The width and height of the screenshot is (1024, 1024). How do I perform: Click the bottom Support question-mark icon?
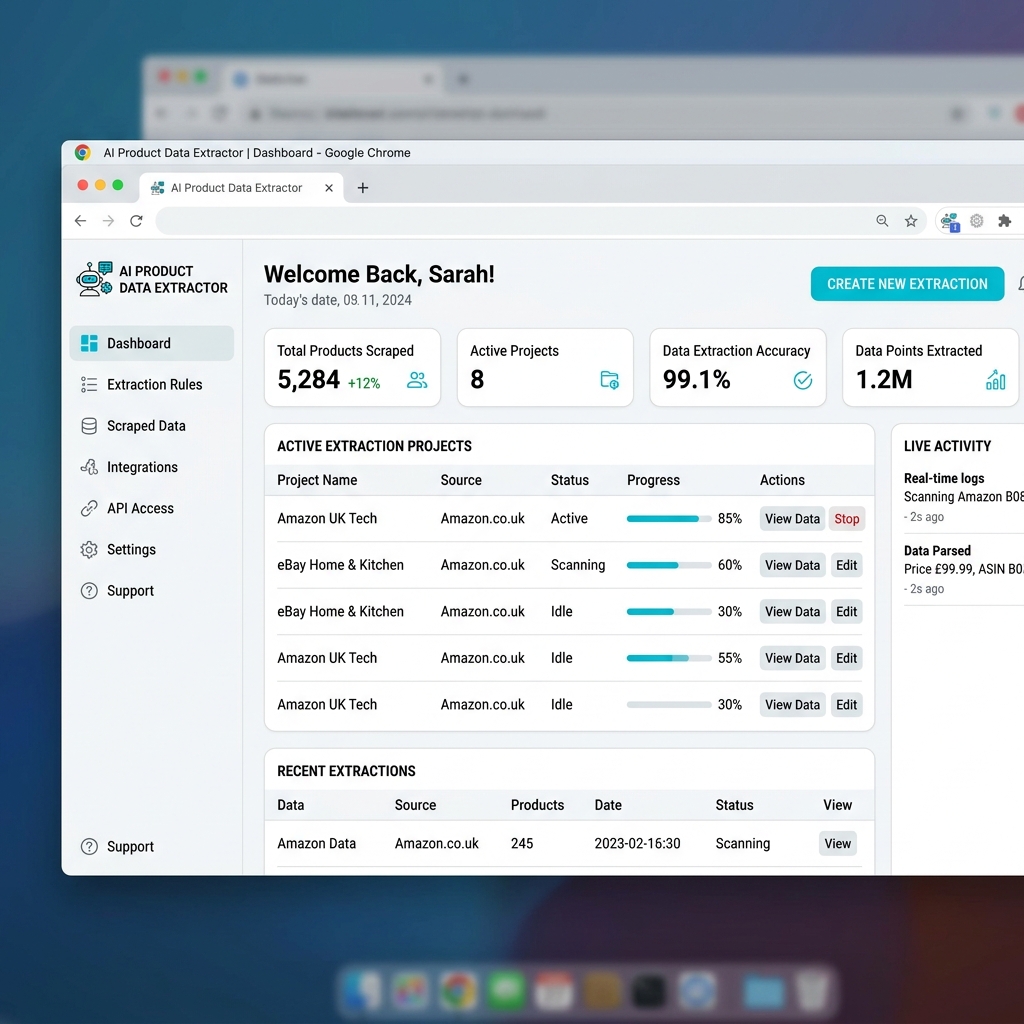click(x=89, y=846)
